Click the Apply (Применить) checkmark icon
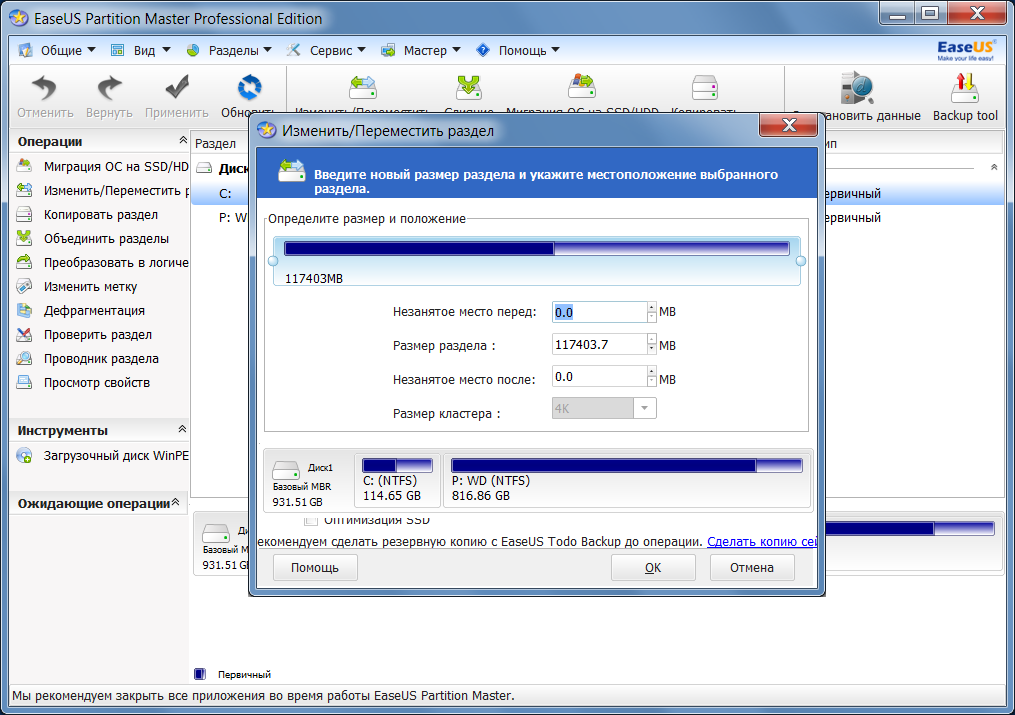 click(x=177, y=87)
